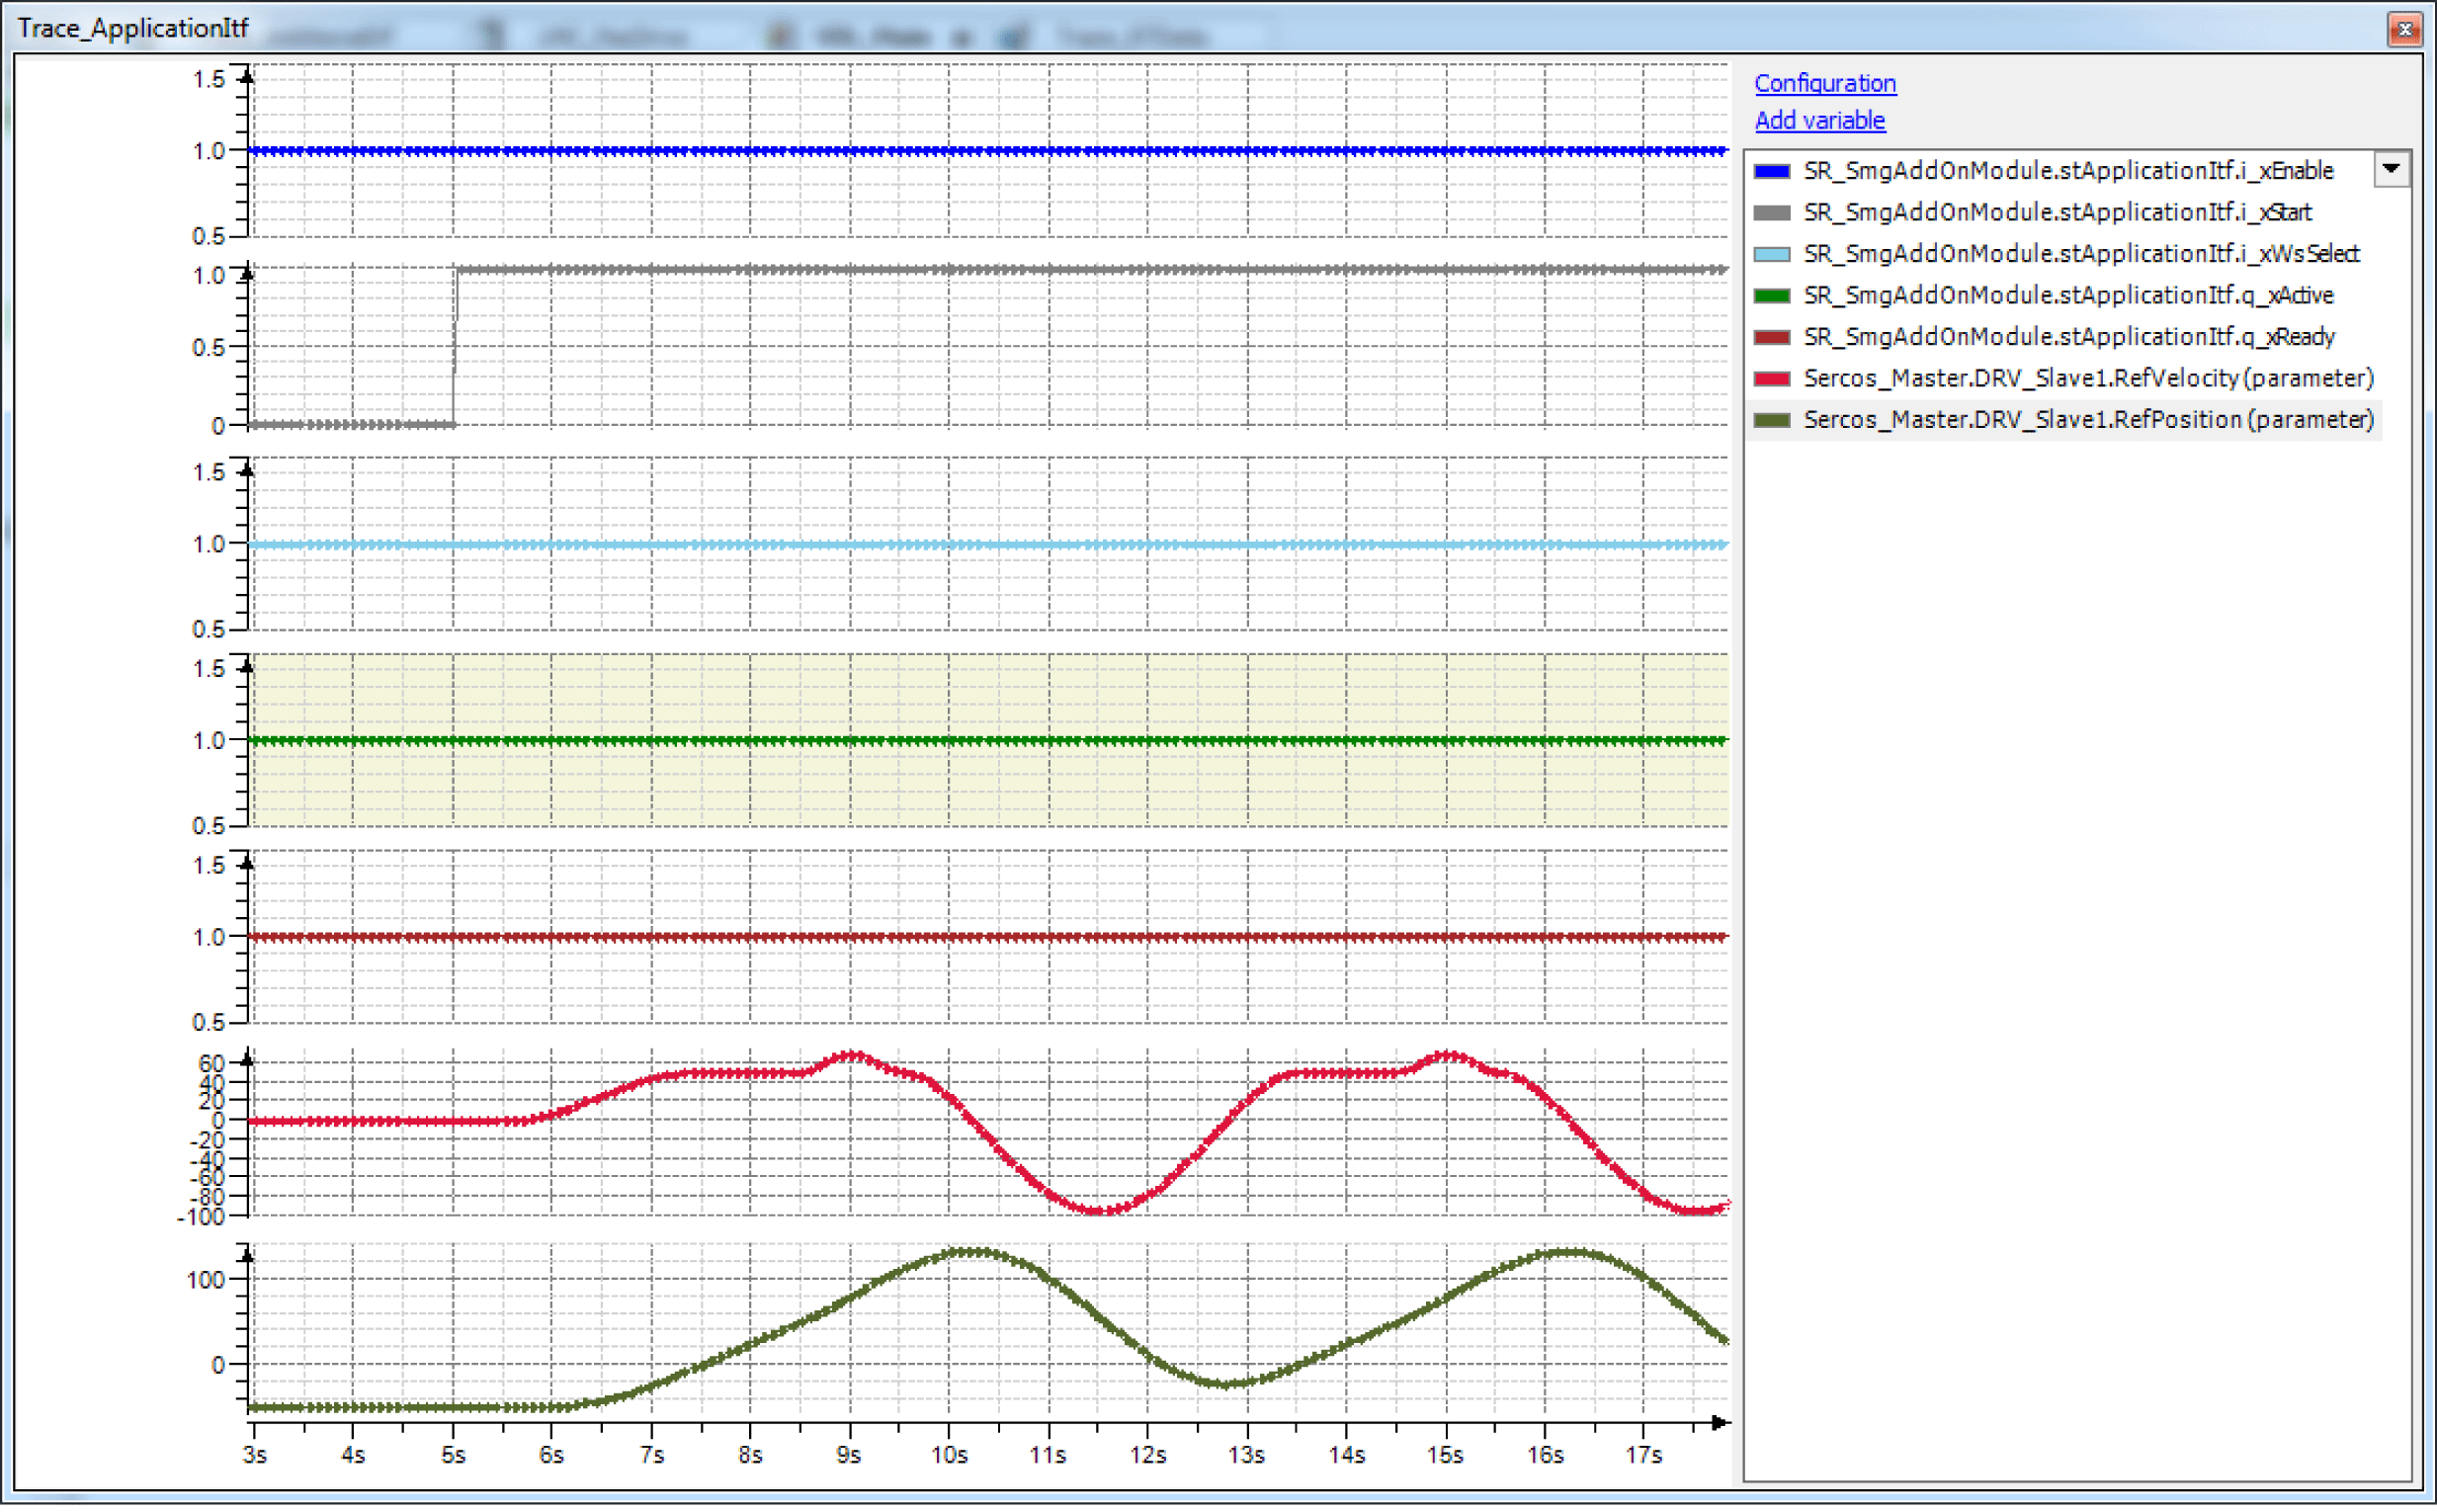The width and height of the screenshot is (2437, 1512).
Task: Click the Add variable link
Action: click(1819, 120)
